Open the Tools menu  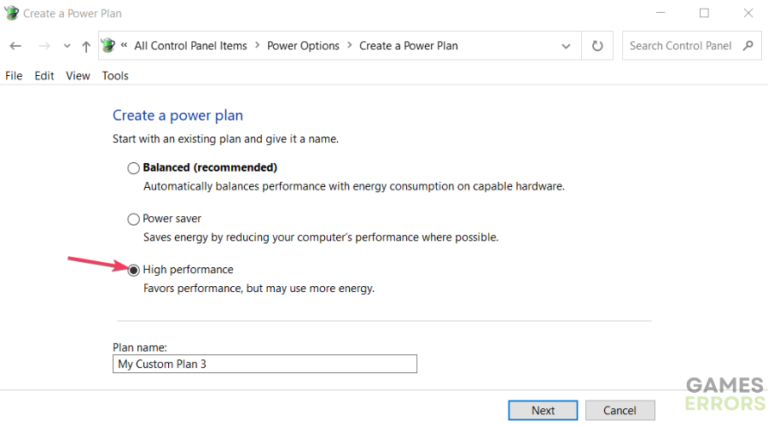tap(115, 76)
